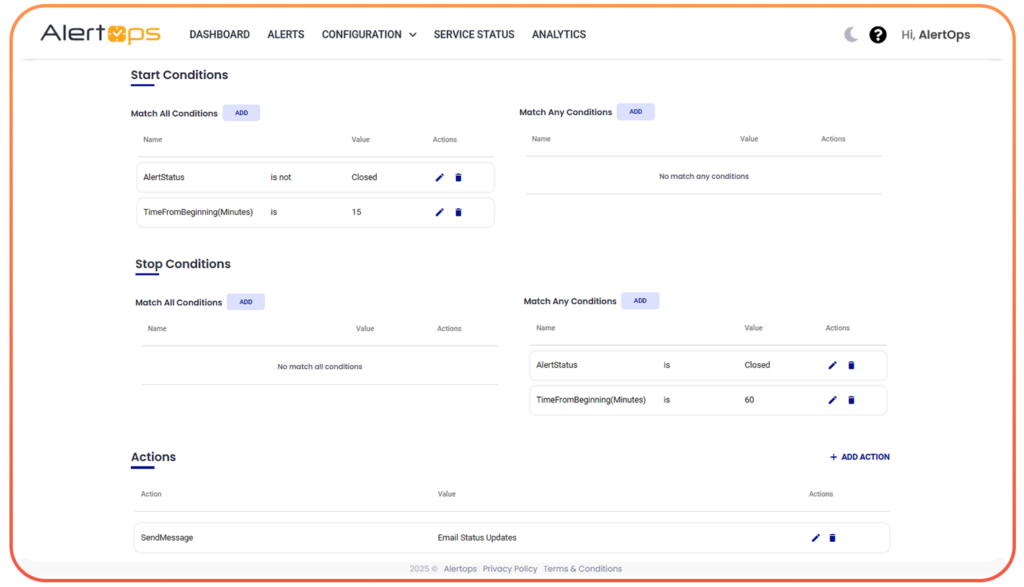This screenshot has height=587, width=1024.
Task: Delete the TimeFromBeginning start condition using trash icon
Action: tap(458, 212)
